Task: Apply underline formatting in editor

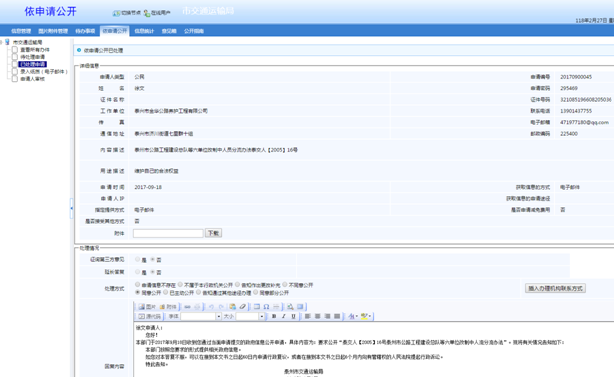Action: point(293,316)
